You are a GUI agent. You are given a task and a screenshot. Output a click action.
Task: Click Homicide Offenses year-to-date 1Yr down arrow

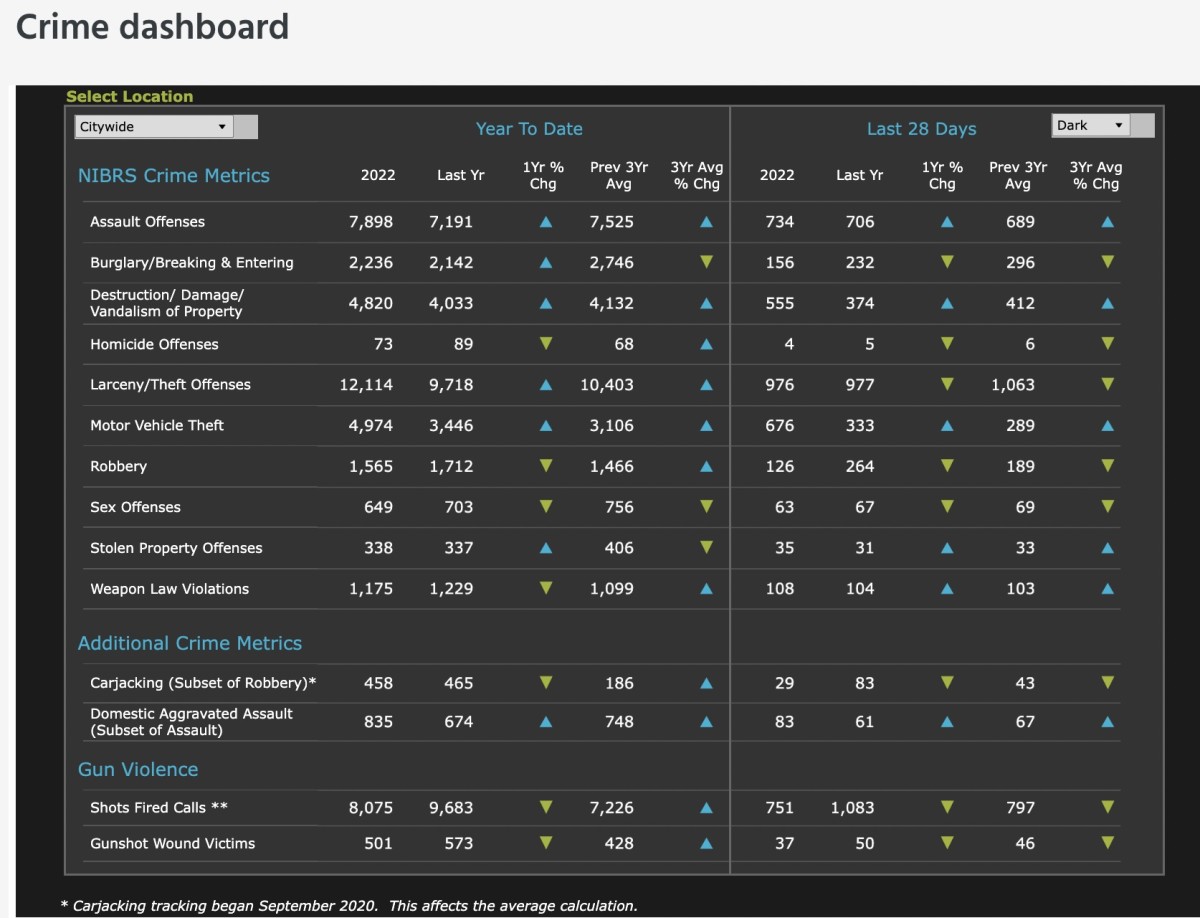[545, 343]
